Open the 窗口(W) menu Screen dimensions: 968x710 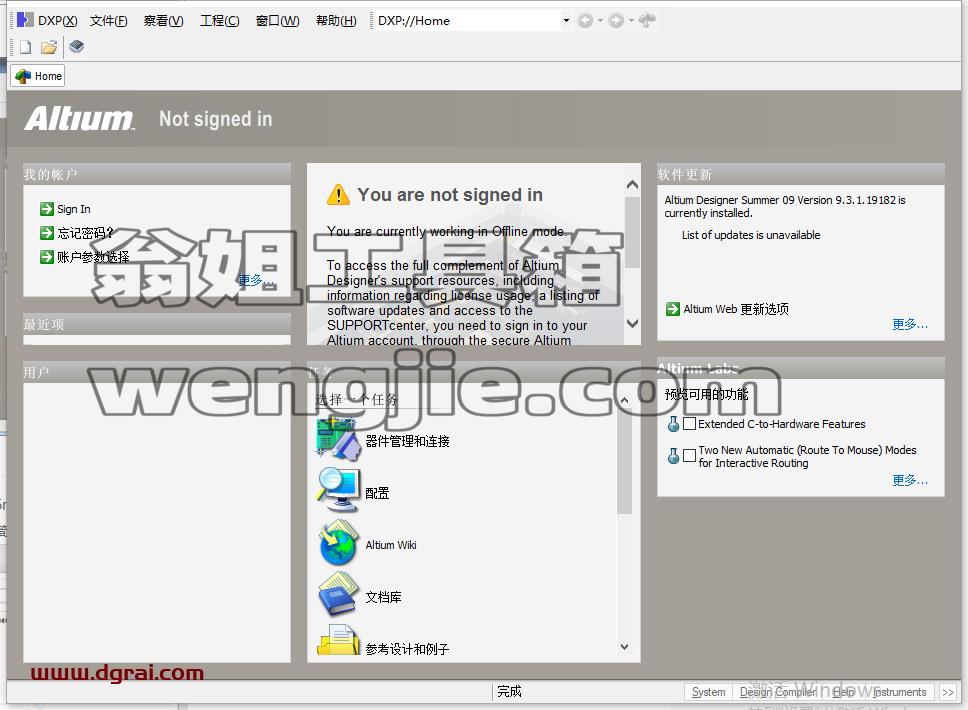[x=277, y=20]
